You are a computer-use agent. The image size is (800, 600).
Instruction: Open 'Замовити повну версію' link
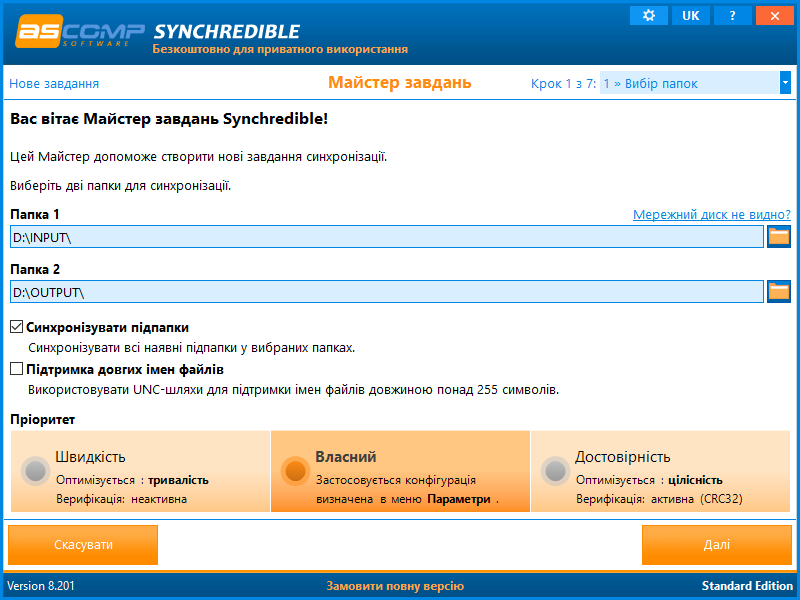tap(395, 586)
